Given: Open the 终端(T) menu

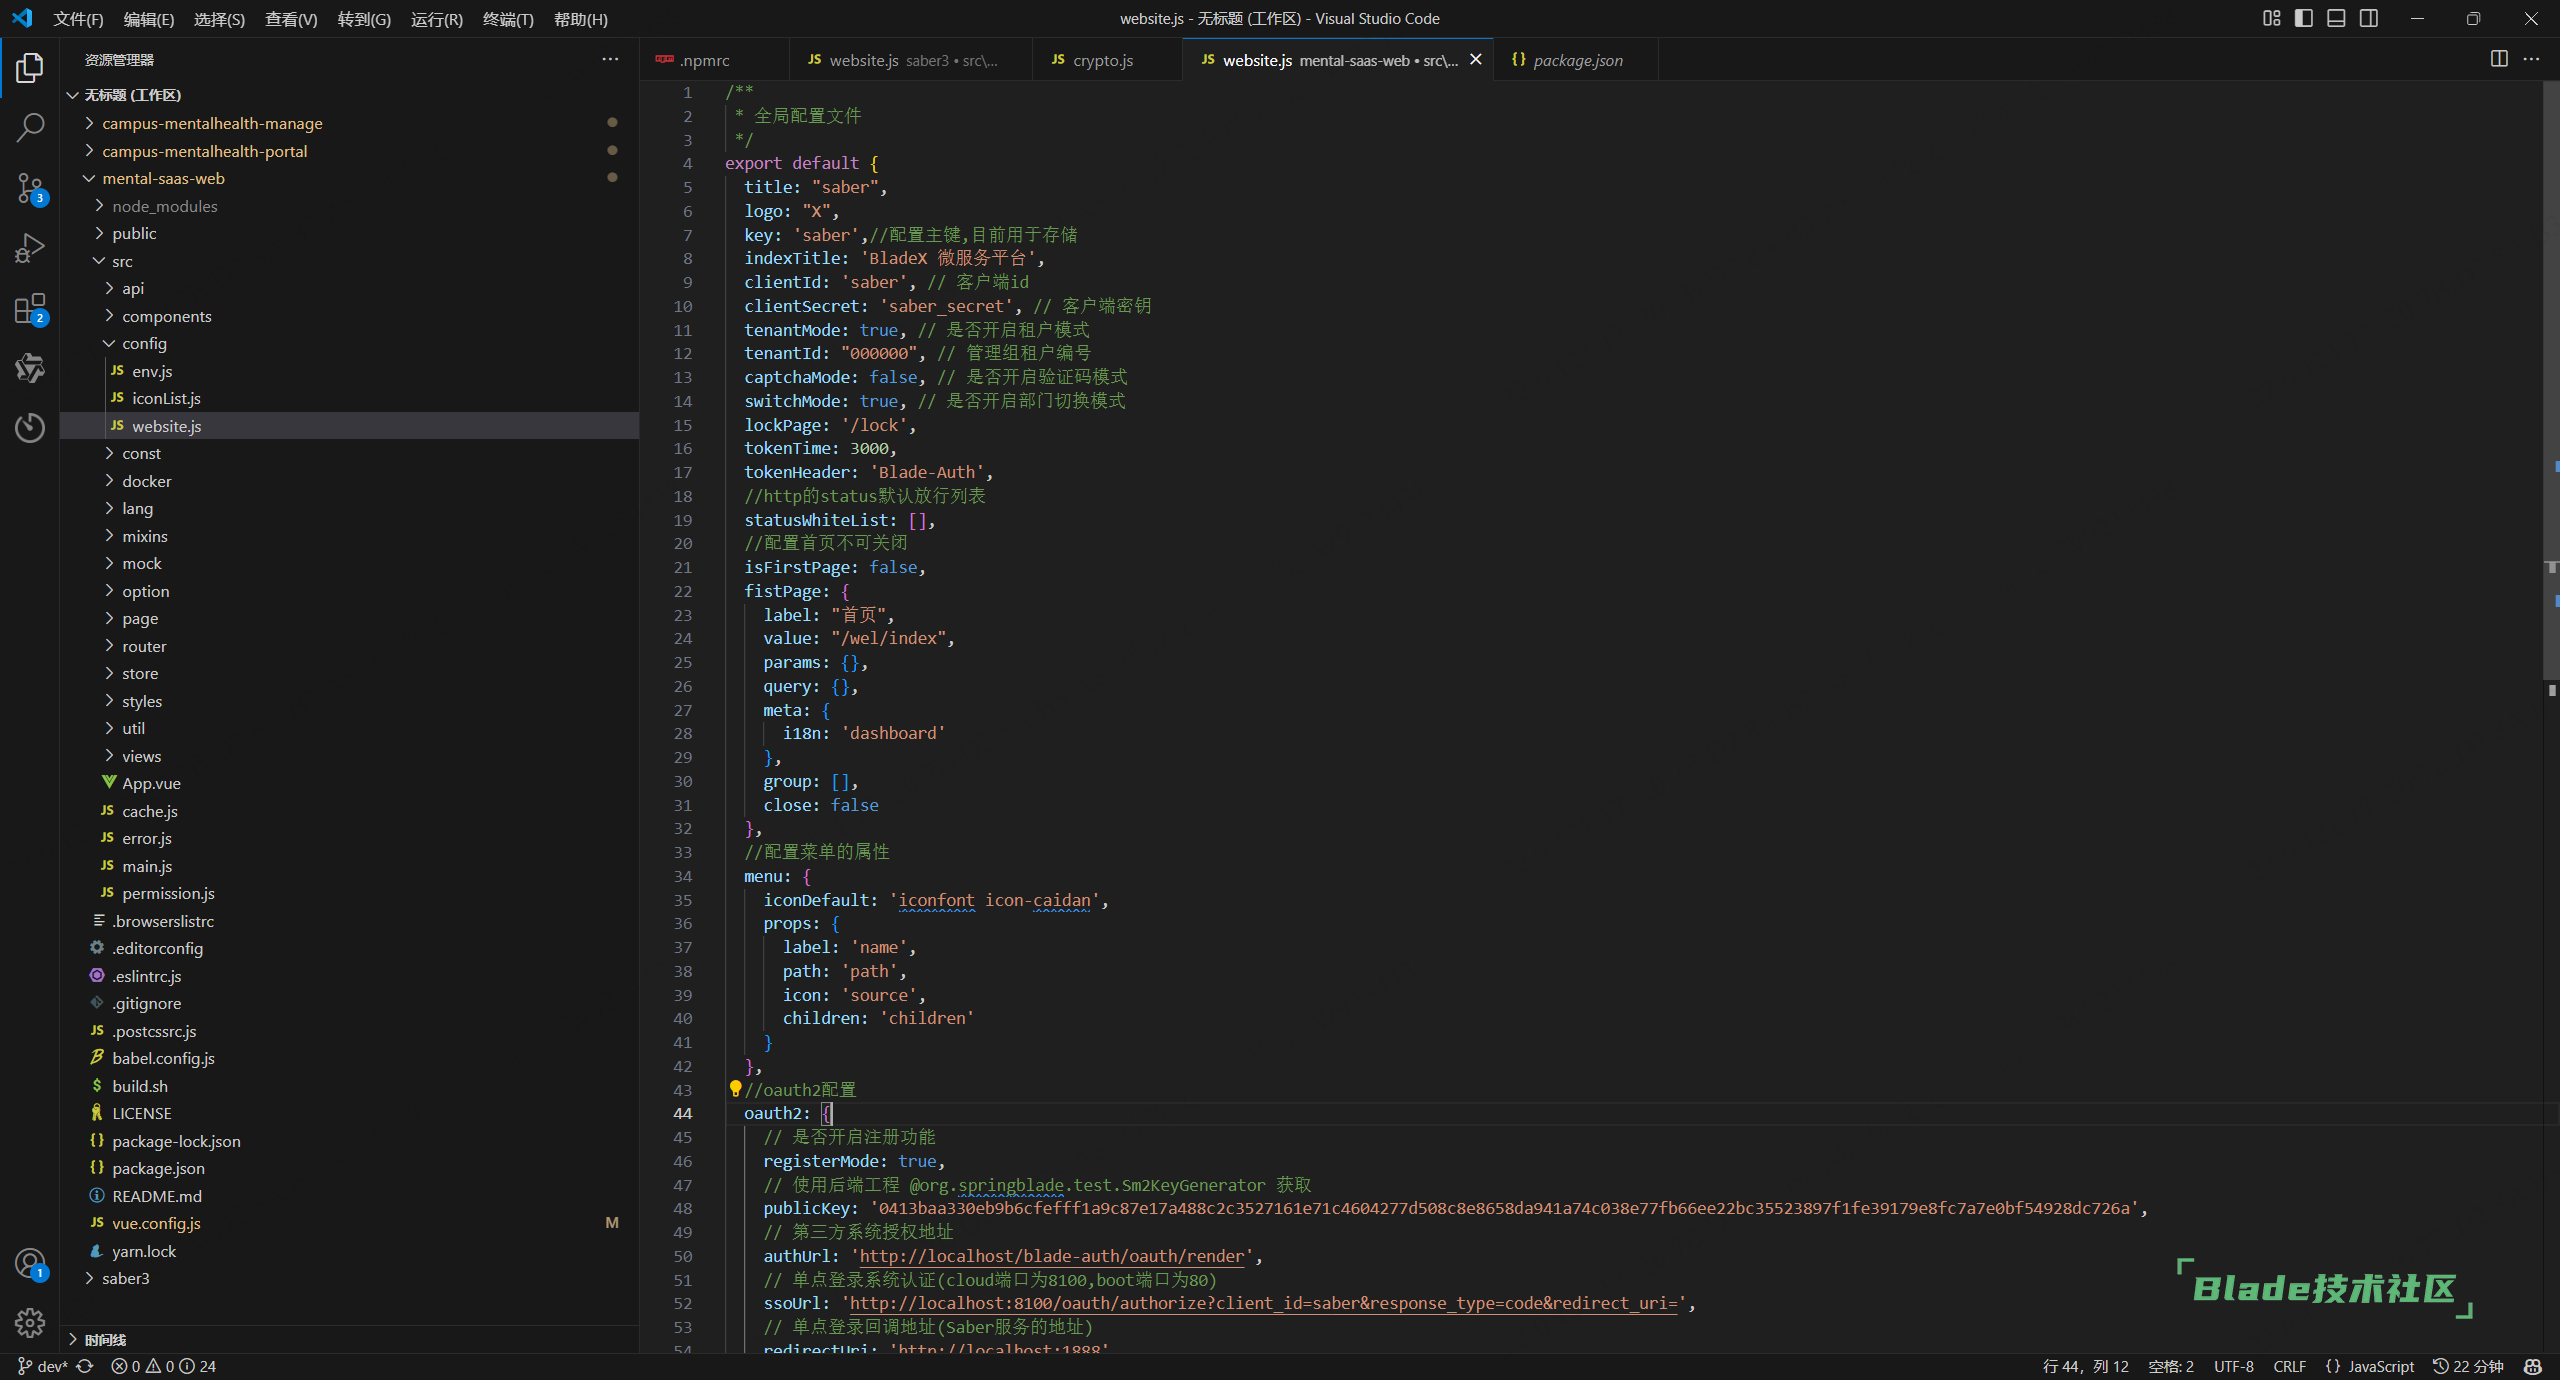Looking at the screenshot, I should point(508,19).
